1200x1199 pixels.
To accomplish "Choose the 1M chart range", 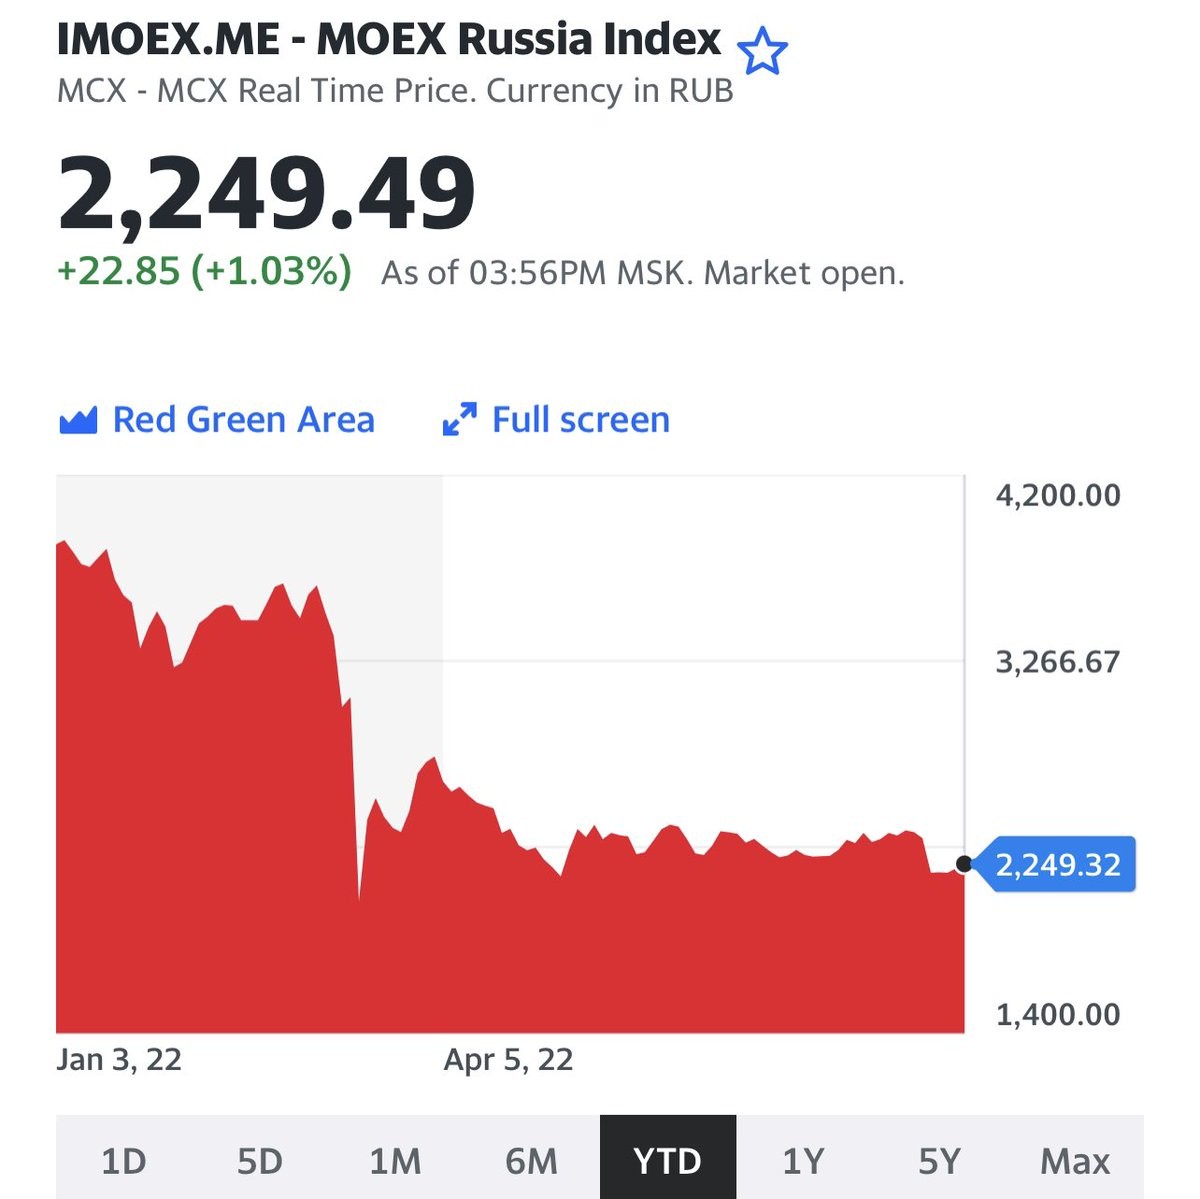I will (396, 1161).
